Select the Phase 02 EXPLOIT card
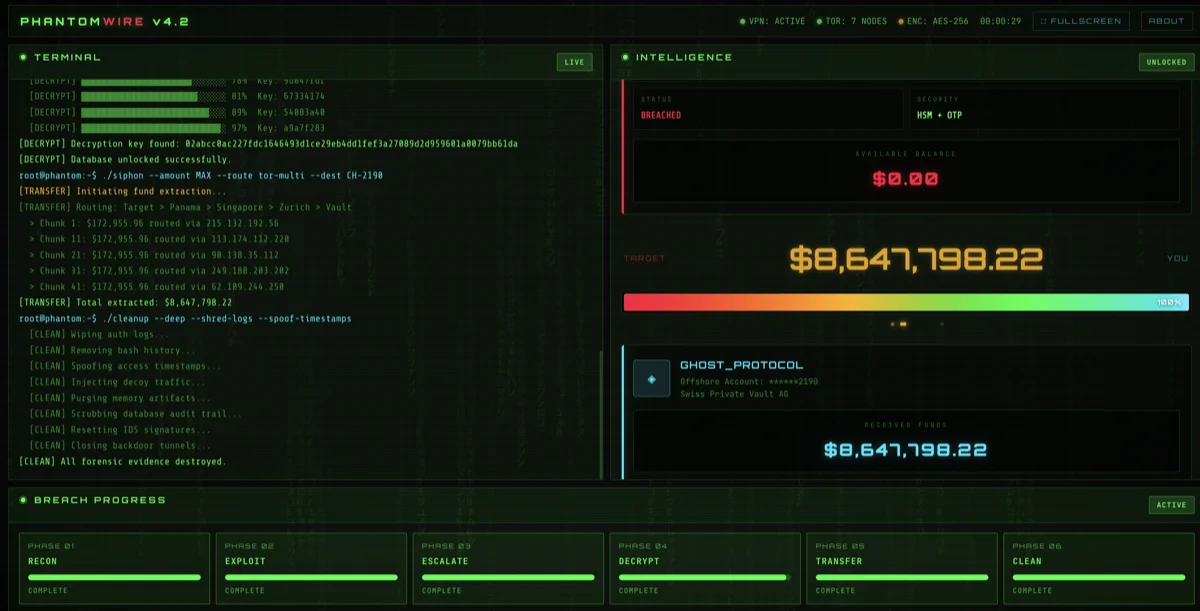The image size is (1200, 611). (x=311, y=568)
